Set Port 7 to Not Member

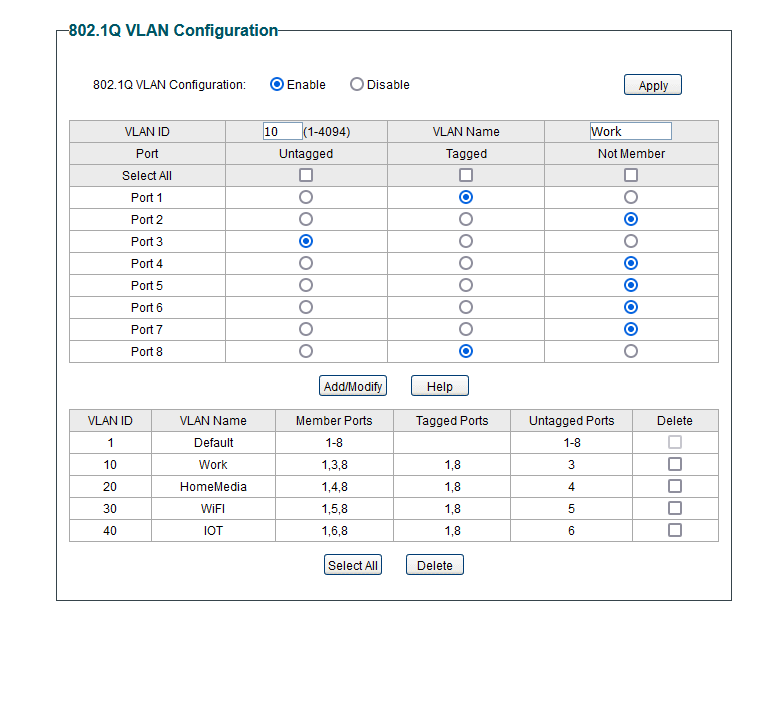[631, 329]
